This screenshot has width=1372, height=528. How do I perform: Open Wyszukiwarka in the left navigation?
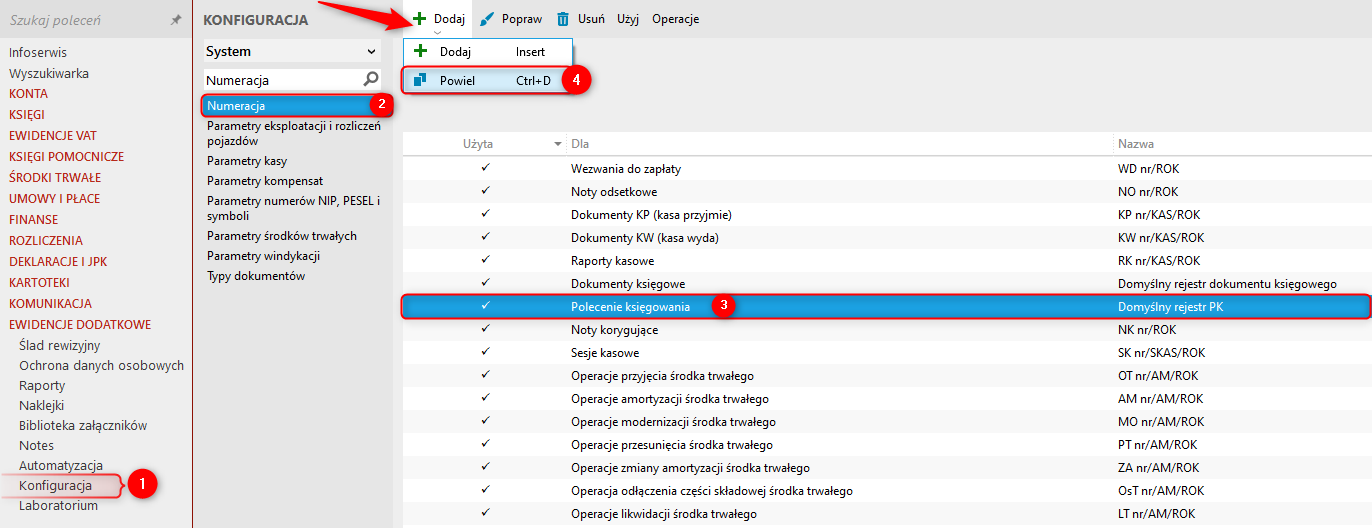coord(48,73)
